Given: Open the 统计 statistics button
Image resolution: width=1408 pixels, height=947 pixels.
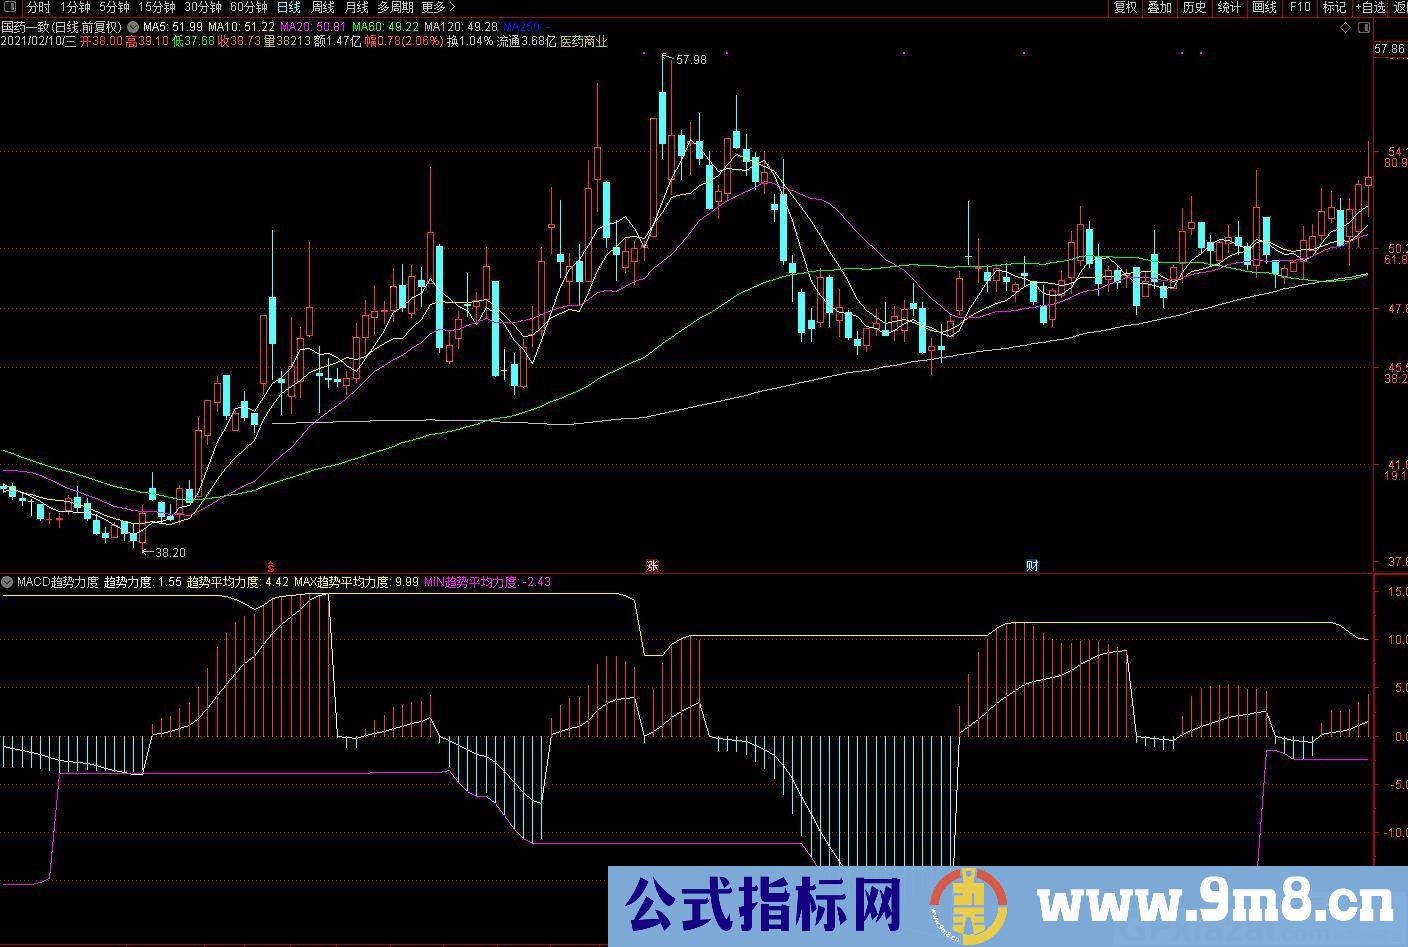Looking at the screenshot, I should (1229, 7).
